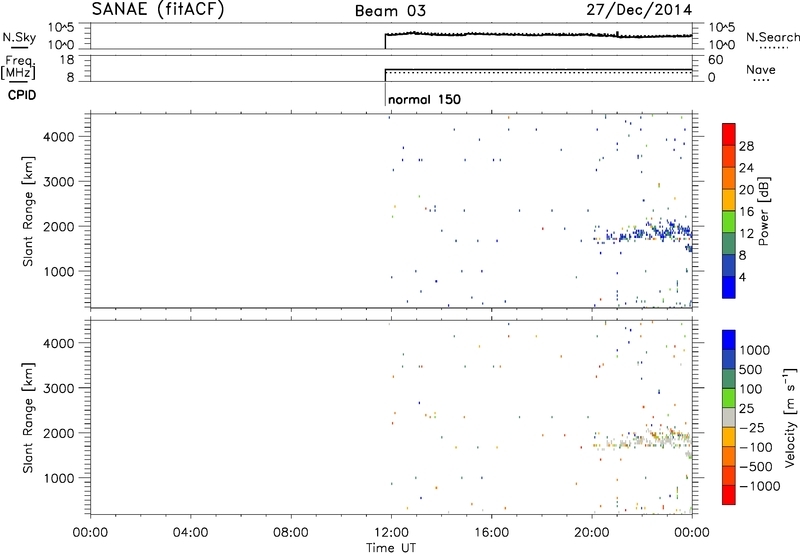Click the date '27/Dec/2014'

click(639, 10)
